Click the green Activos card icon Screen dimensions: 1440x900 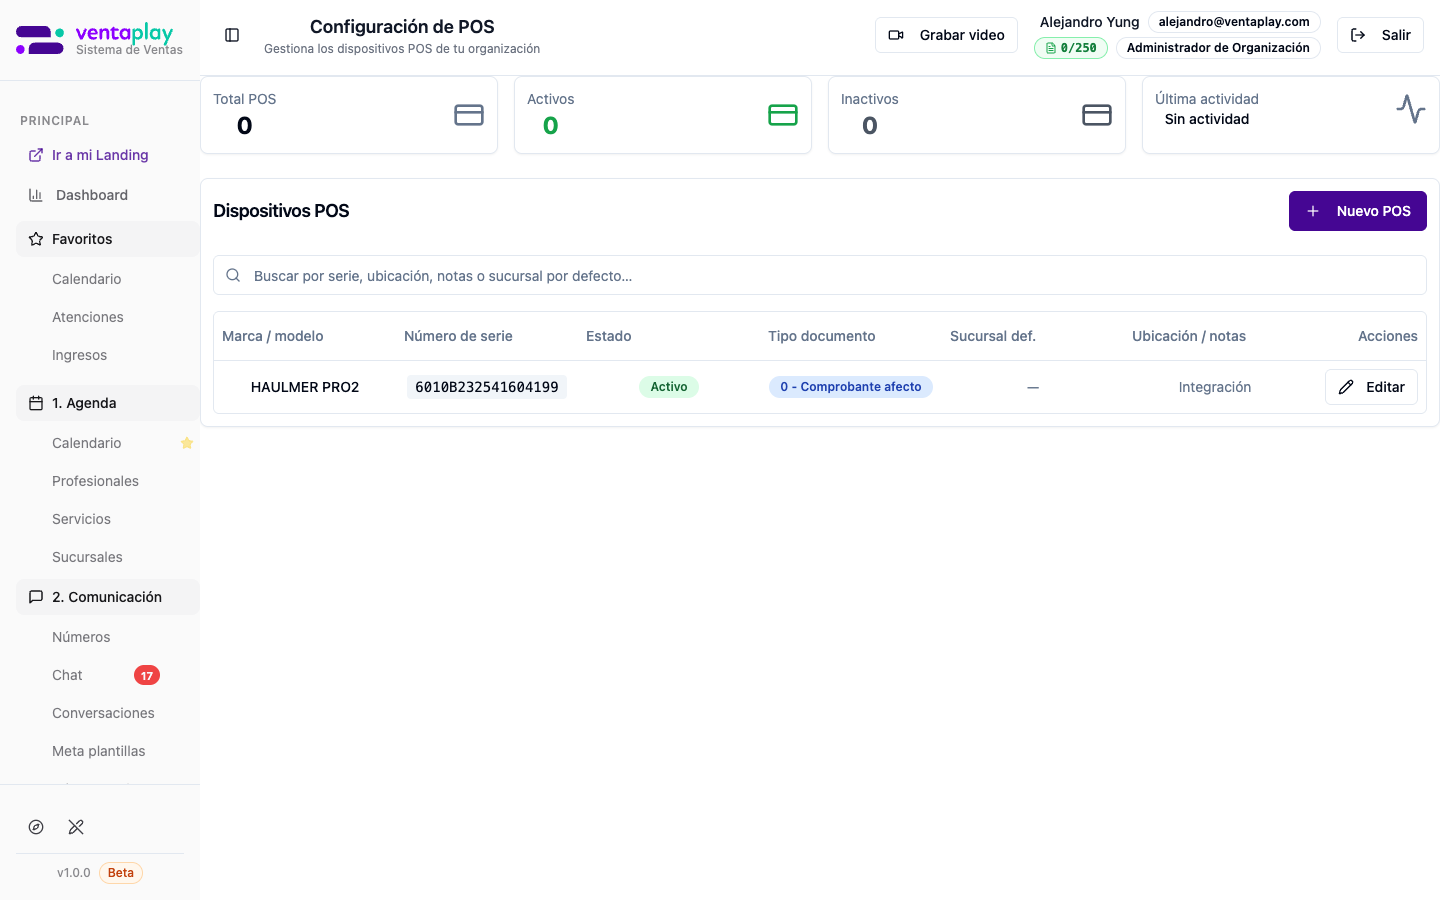pos(782,115)
